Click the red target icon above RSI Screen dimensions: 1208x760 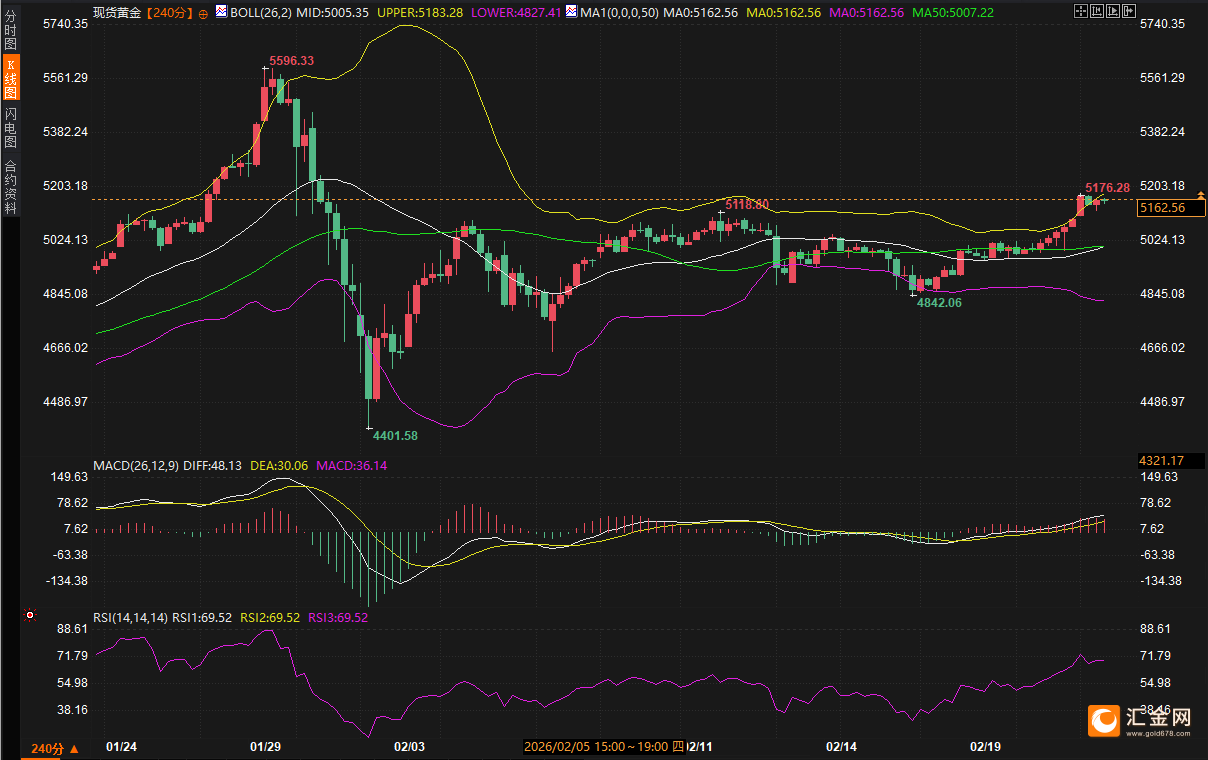pyautogui.click(x=30, y=615)
